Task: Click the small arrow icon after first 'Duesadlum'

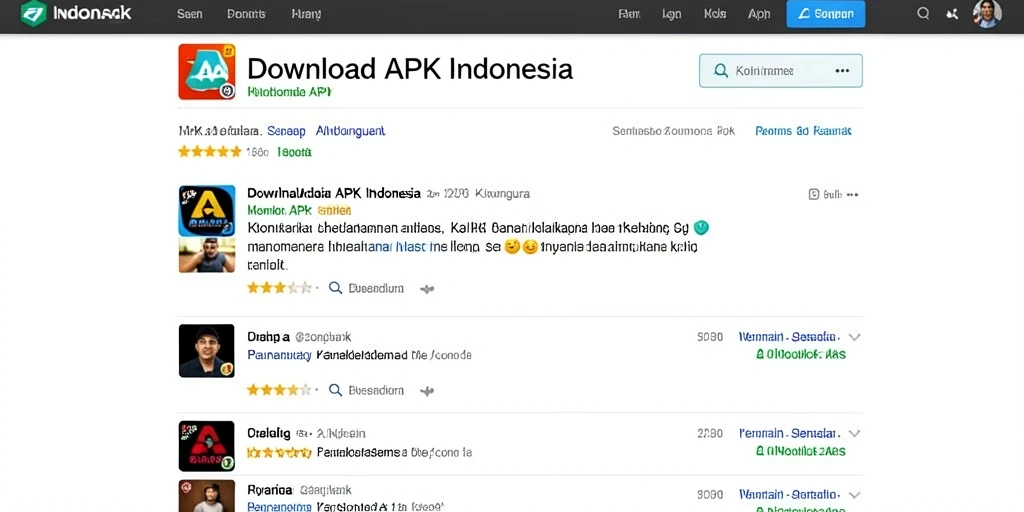Action: [427, 289]
